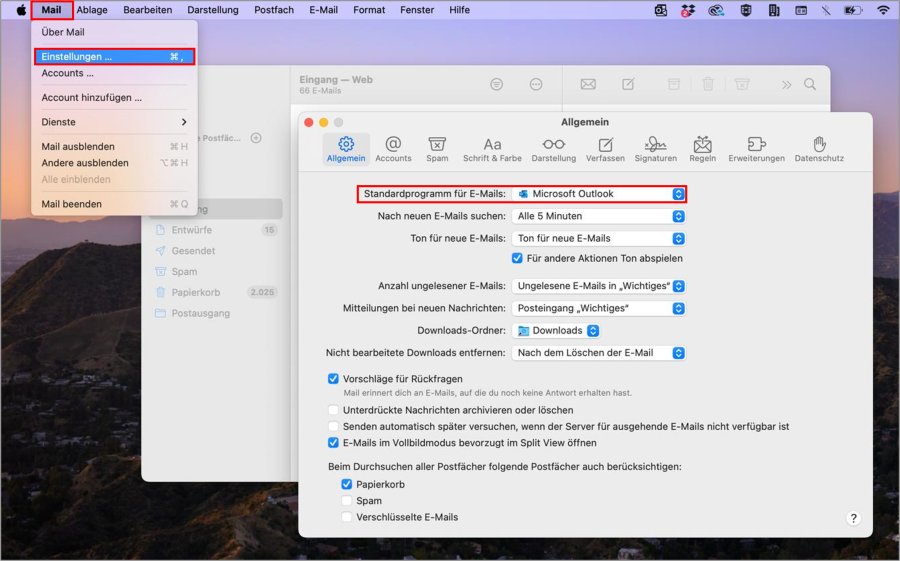Image resolution: width=900 pixels, height=561 pixels.
Task: Click the filter icon in the Mail toolbar
Action: pyautogui.click(x=496, y=84)
